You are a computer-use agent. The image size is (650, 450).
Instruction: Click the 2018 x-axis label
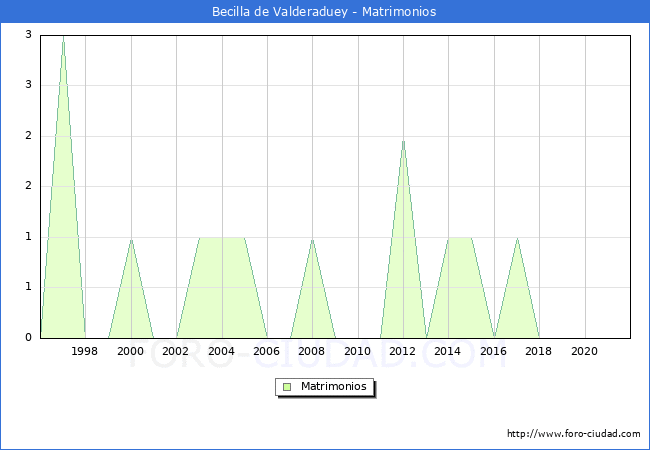[x=538, y=351]
